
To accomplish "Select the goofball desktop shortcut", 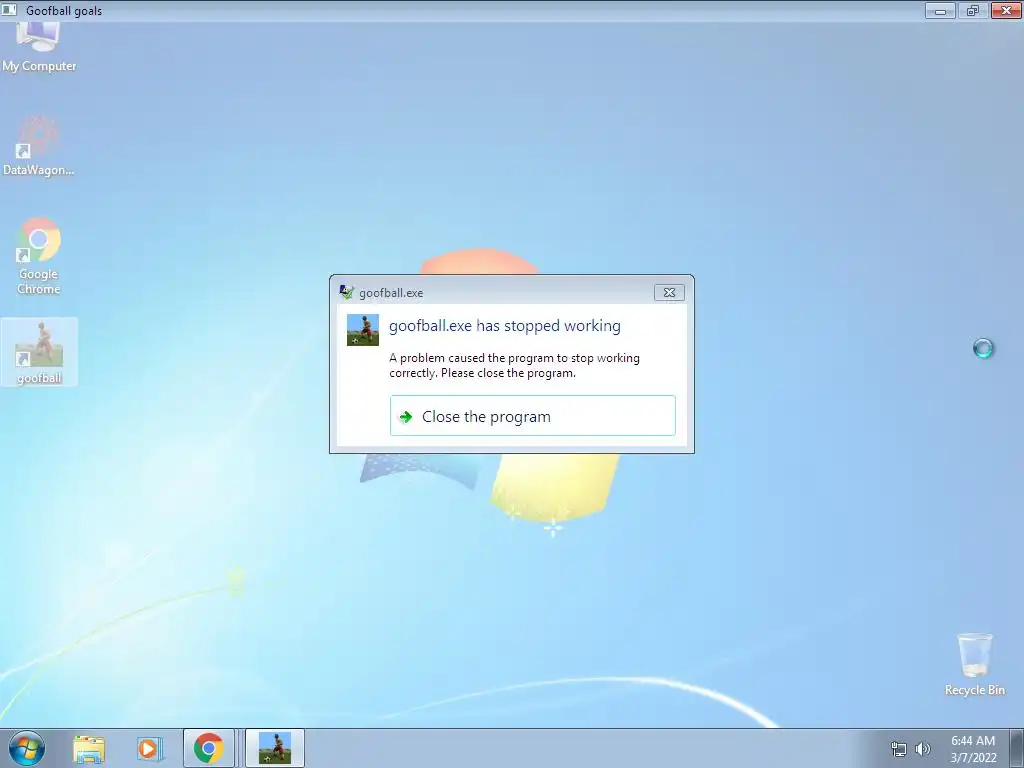I will pyautogui.click(x=39, y=352).
